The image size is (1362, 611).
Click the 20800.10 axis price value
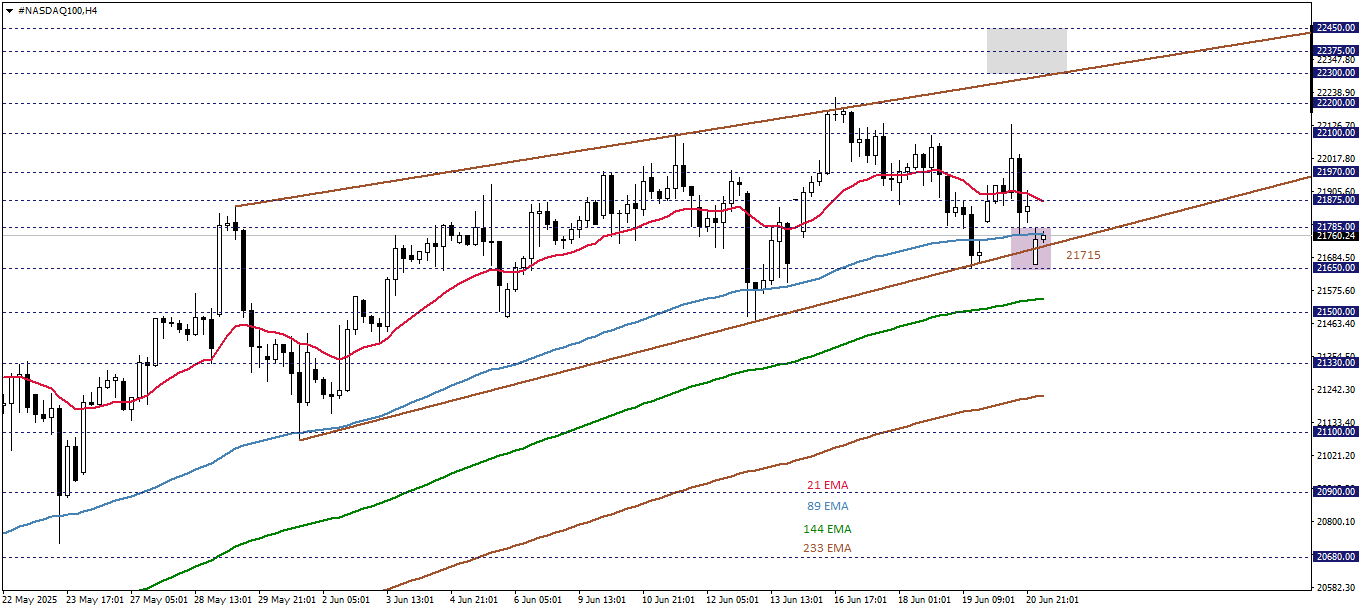coord(1336,522)
